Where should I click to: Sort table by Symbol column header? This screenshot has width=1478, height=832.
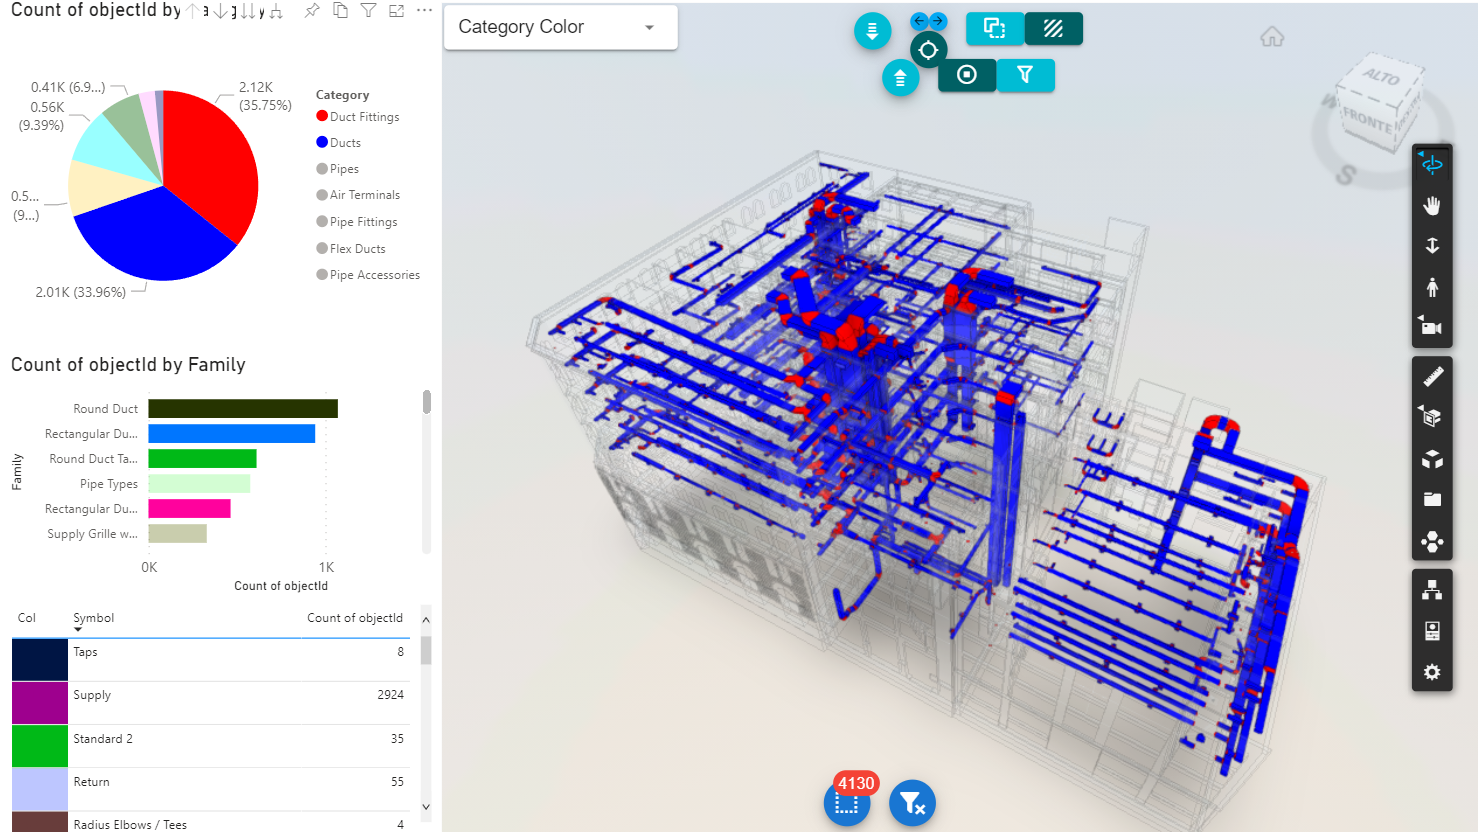pos(93,618)
